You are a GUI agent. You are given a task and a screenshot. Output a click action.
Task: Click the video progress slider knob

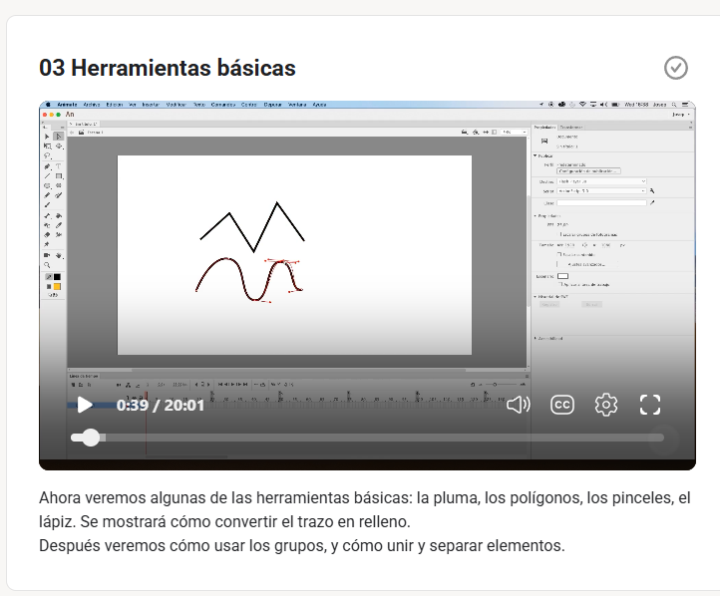tap(90, 438)
